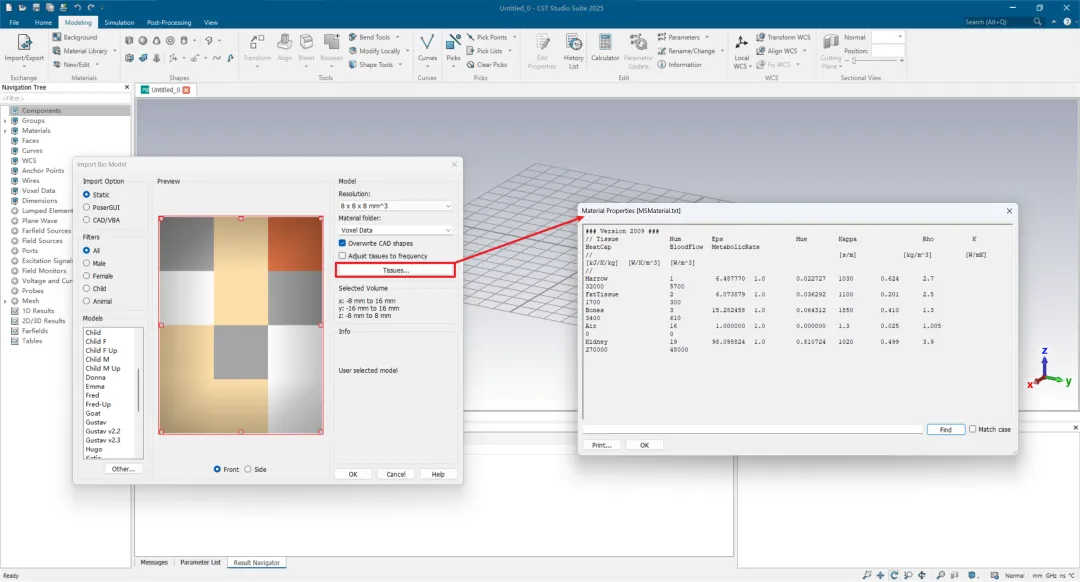The image size is (1080, 582).
Task: Select the PoserGUI import option
Action: point(86,207)
